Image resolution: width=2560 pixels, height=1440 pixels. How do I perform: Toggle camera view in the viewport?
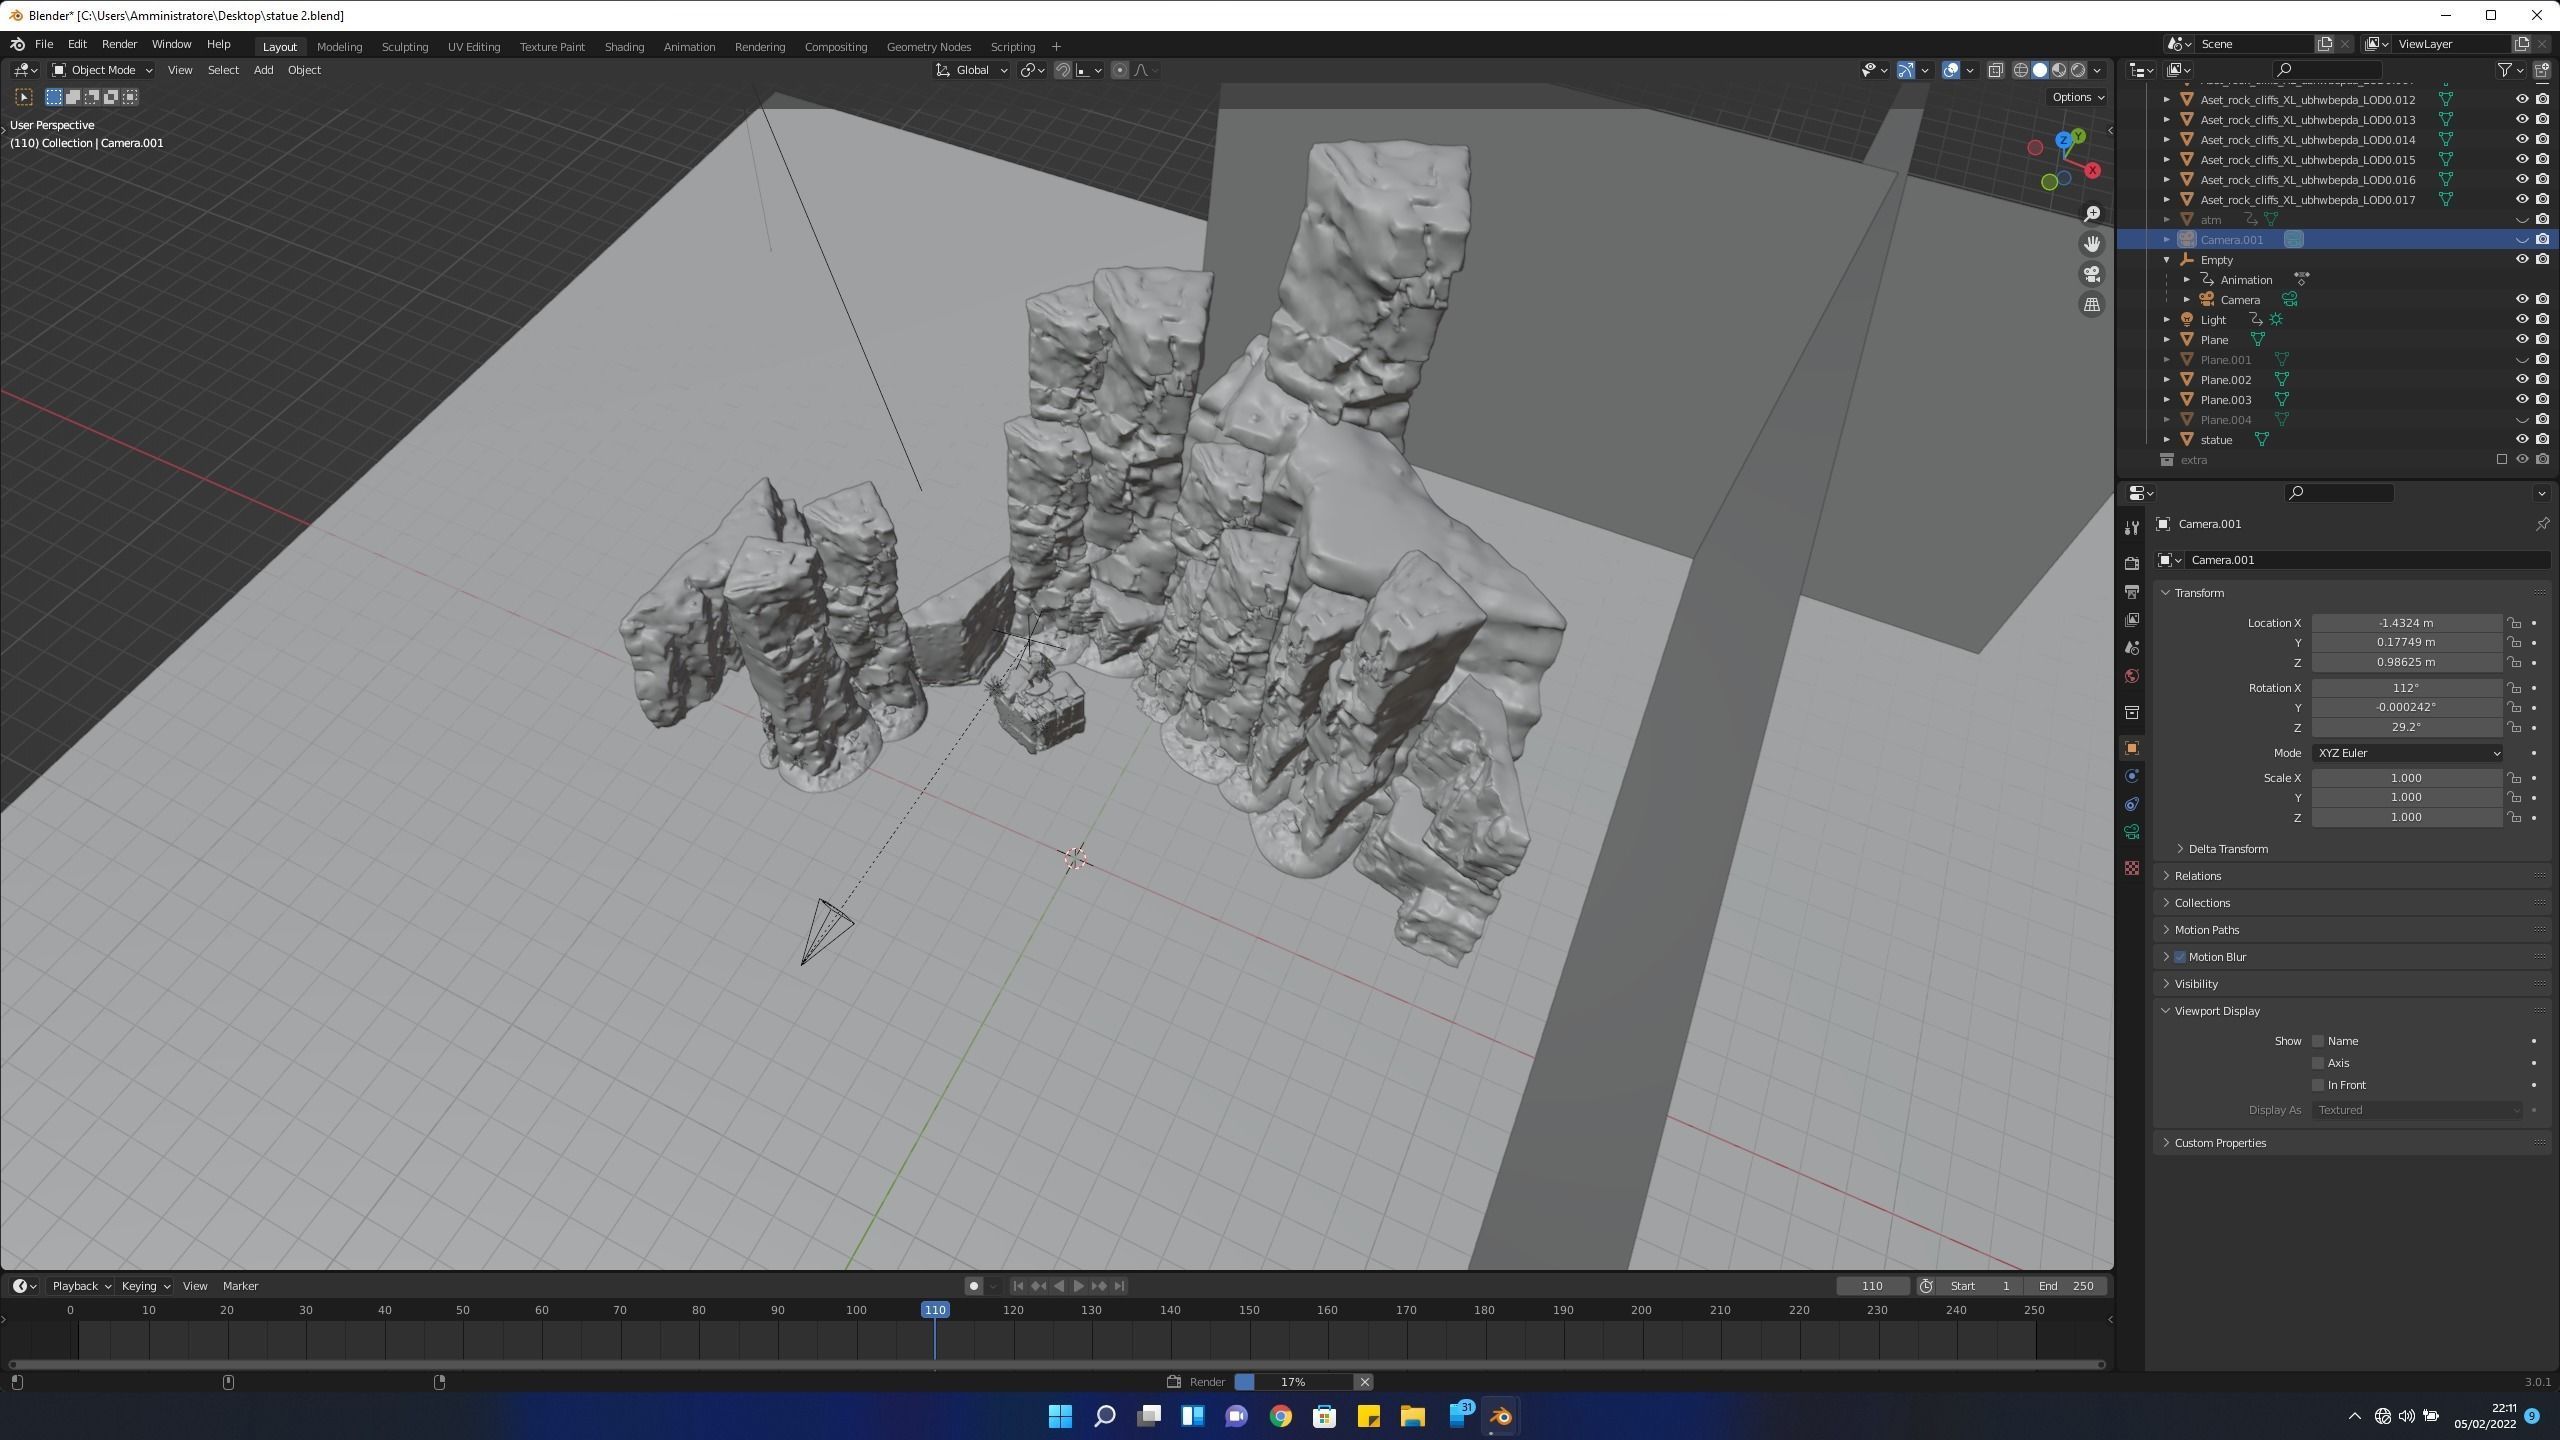[x=2091, y=274]
